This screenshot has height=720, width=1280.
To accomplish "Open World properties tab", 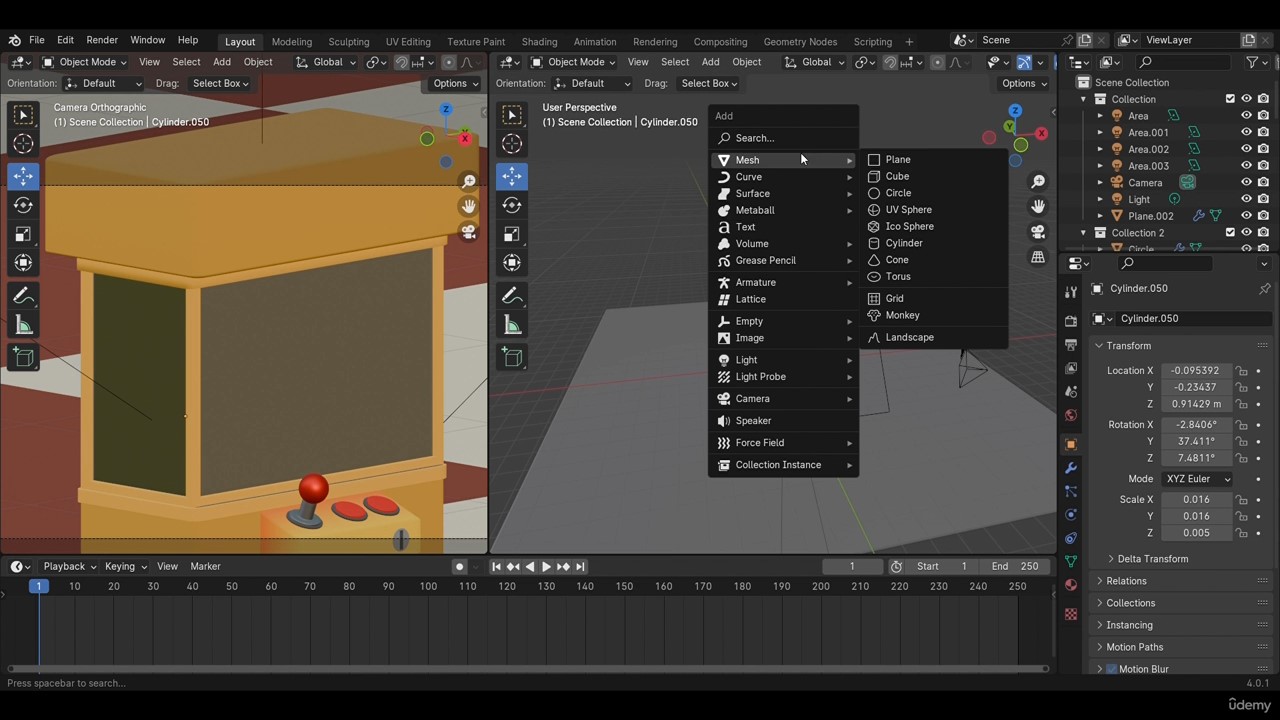I will [x=1071, y=415].
